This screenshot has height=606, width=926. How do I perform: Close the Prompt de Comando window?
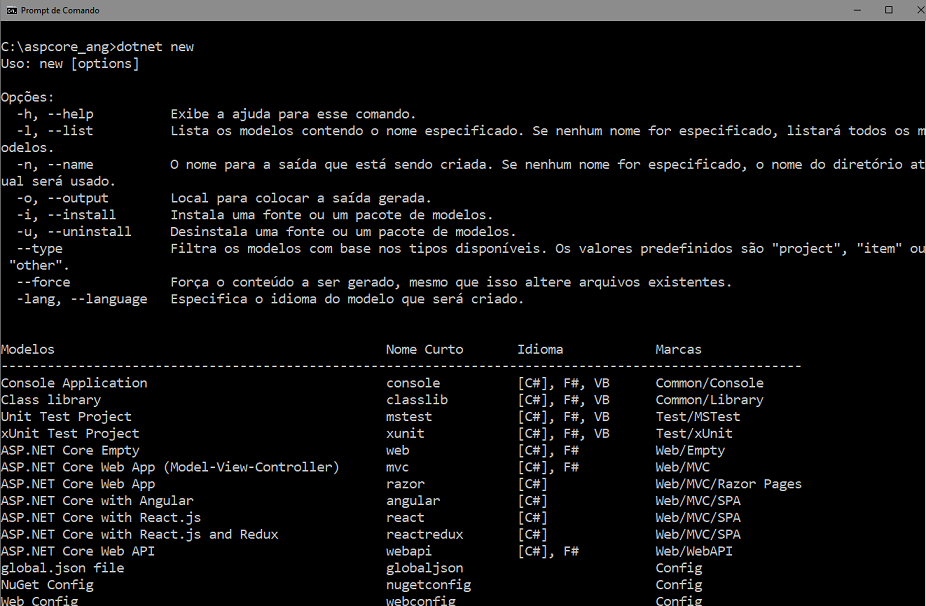(x=919, y=10)
